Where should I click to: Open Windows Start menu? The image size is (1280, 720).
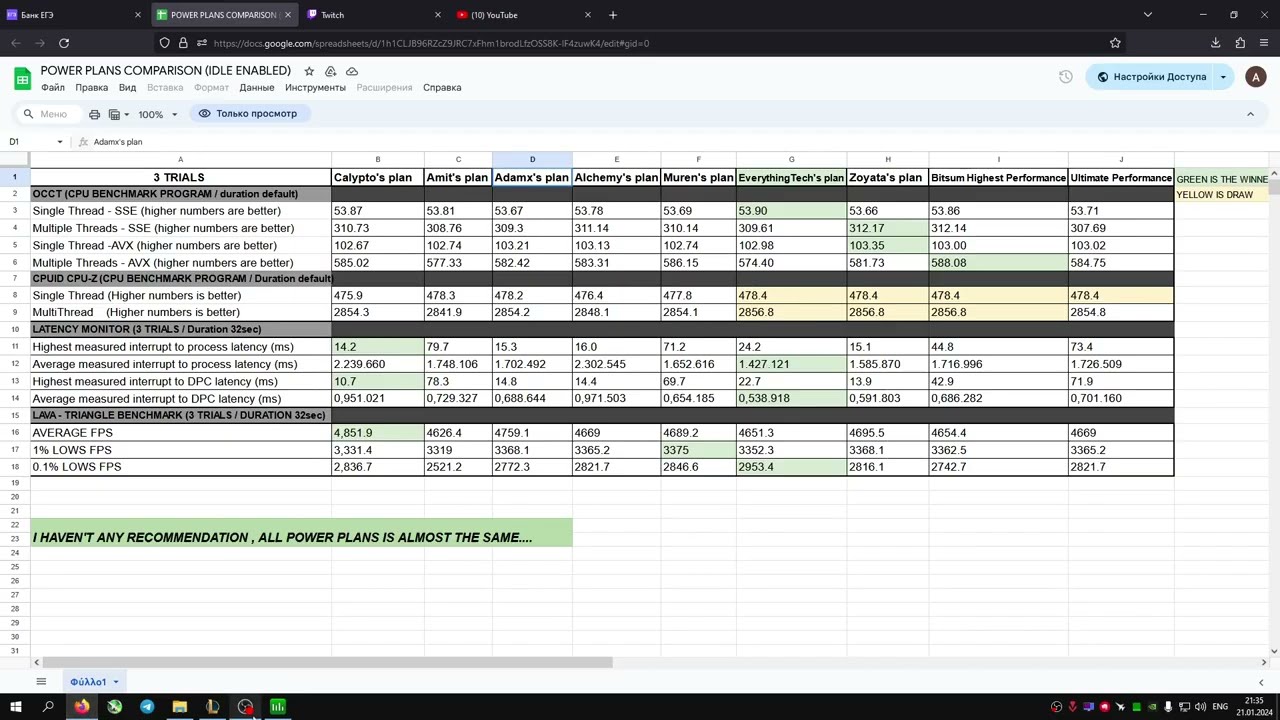pyautogui.click(x=16, y=707)
